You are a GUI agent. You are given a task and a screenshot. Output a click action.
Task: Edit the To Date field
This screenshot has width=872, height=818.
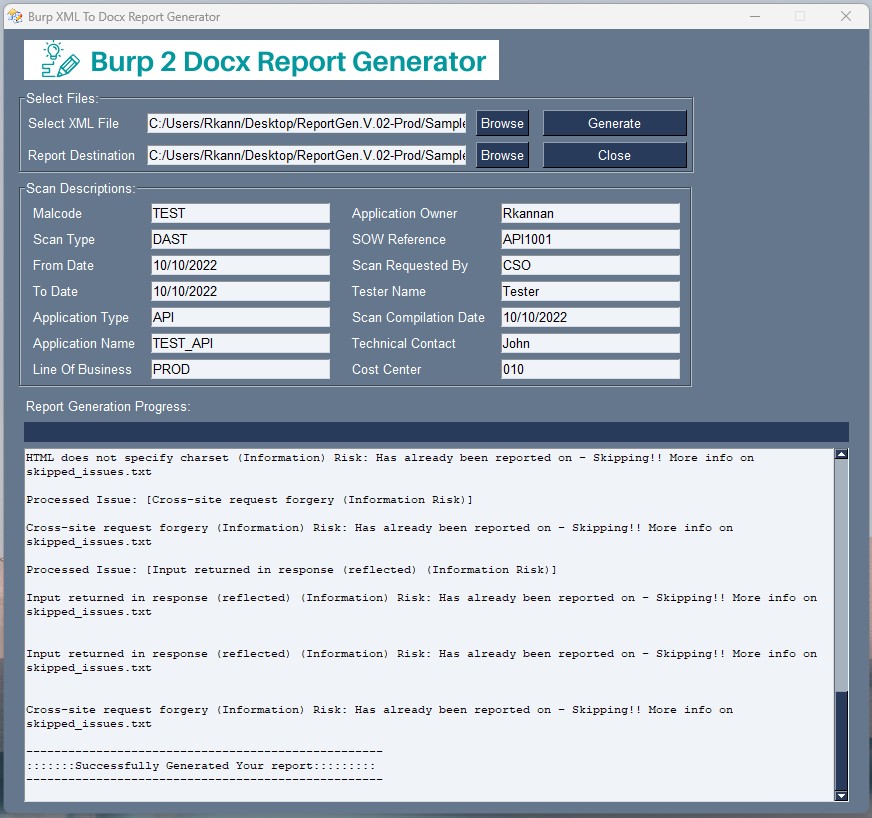[240, 291]
